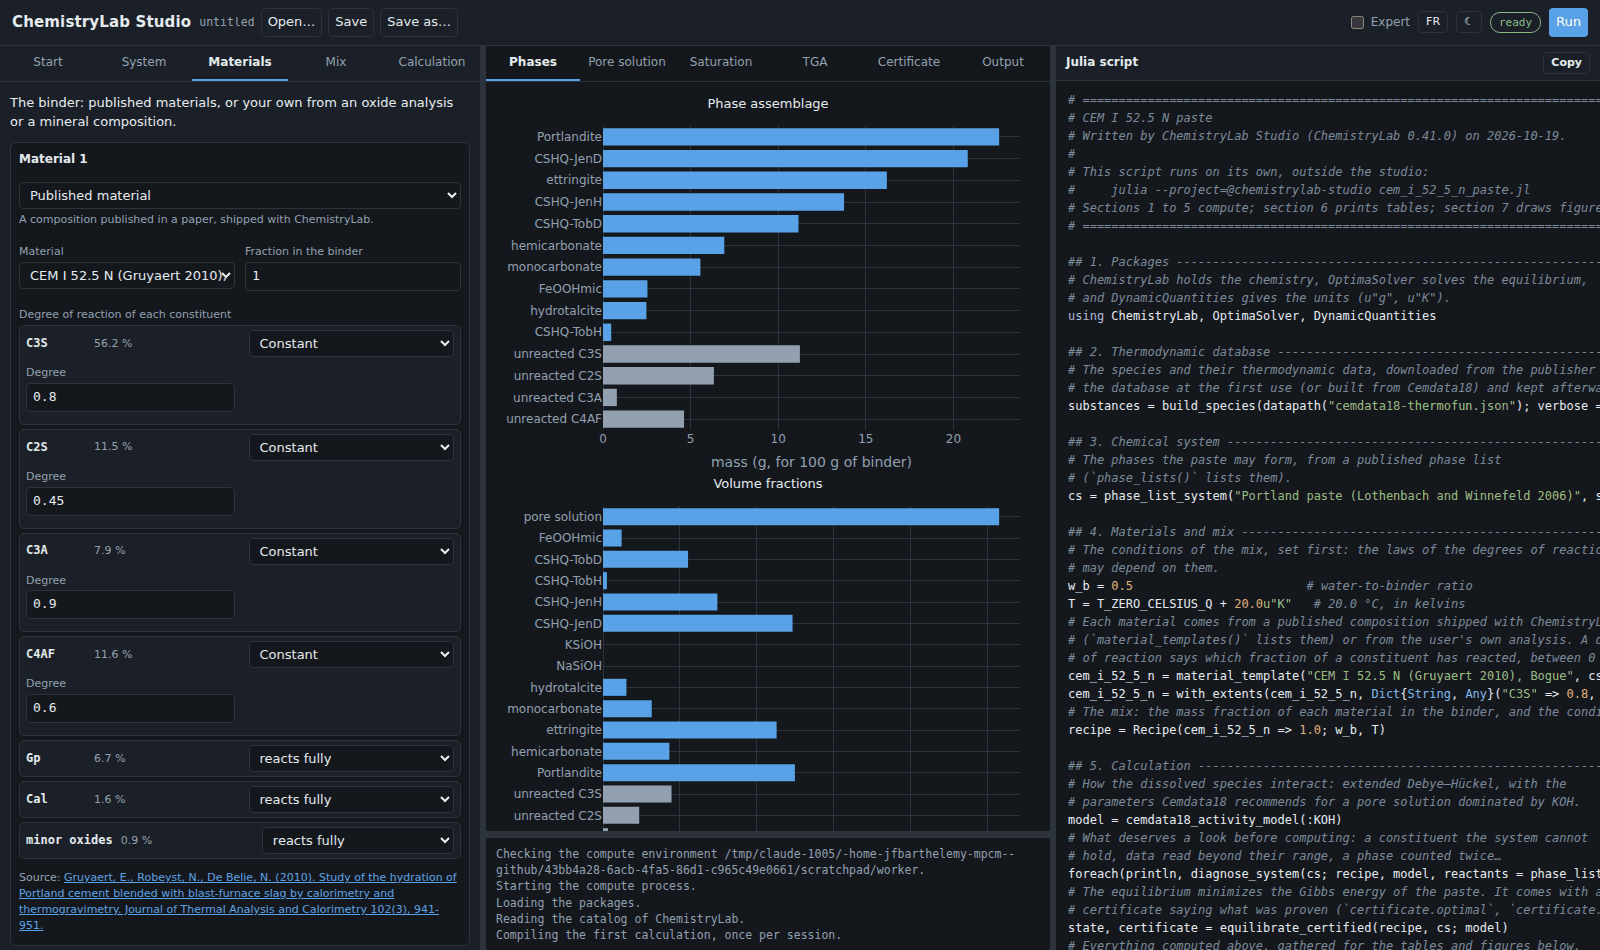Click the 'Material 1' heading

[x=53, y=159]
